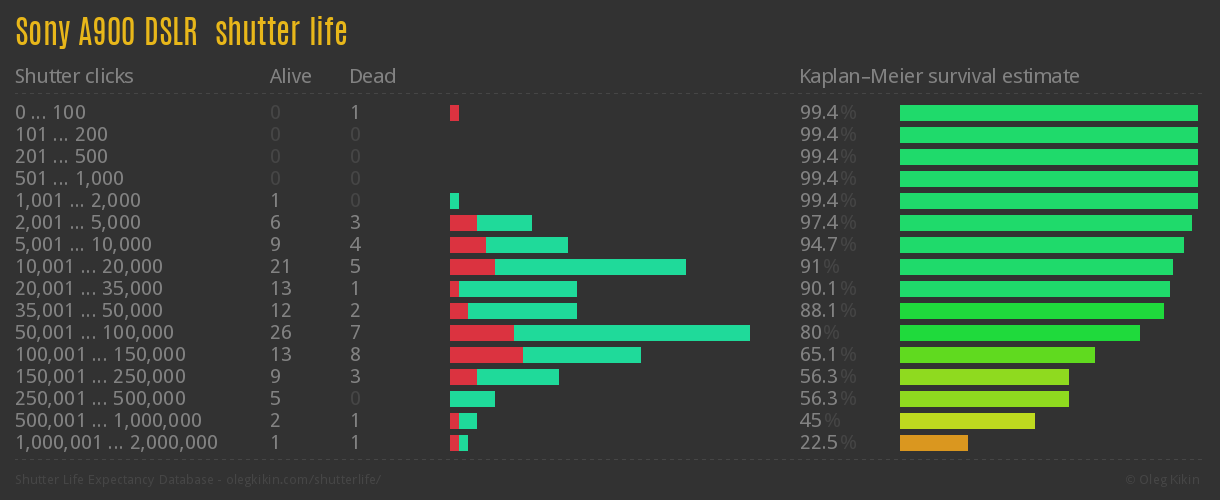Click the green alive bar for 250,001 … 500,000
Viewport: 1220px width, 500px height.
(472, 399)
